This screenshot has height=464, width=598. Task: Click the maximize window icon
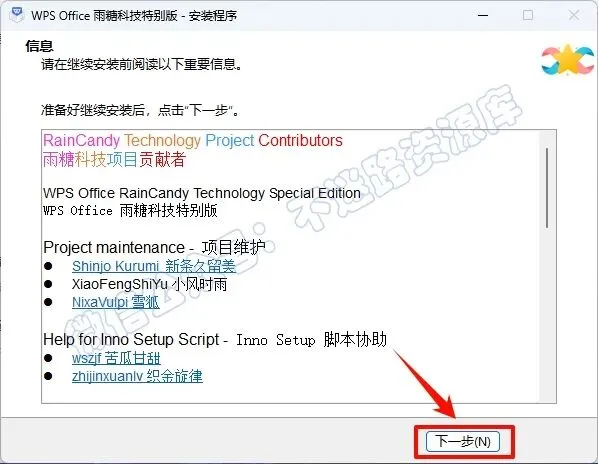click(528, 15)
